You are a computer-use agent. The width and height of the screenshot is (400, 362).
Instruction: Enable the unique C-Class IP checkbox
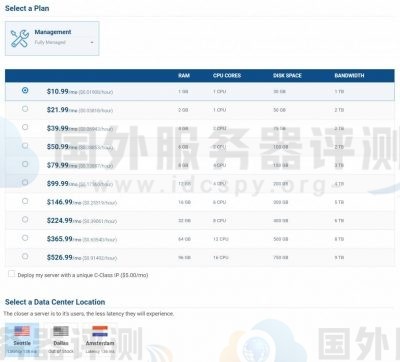click(12, 274)
